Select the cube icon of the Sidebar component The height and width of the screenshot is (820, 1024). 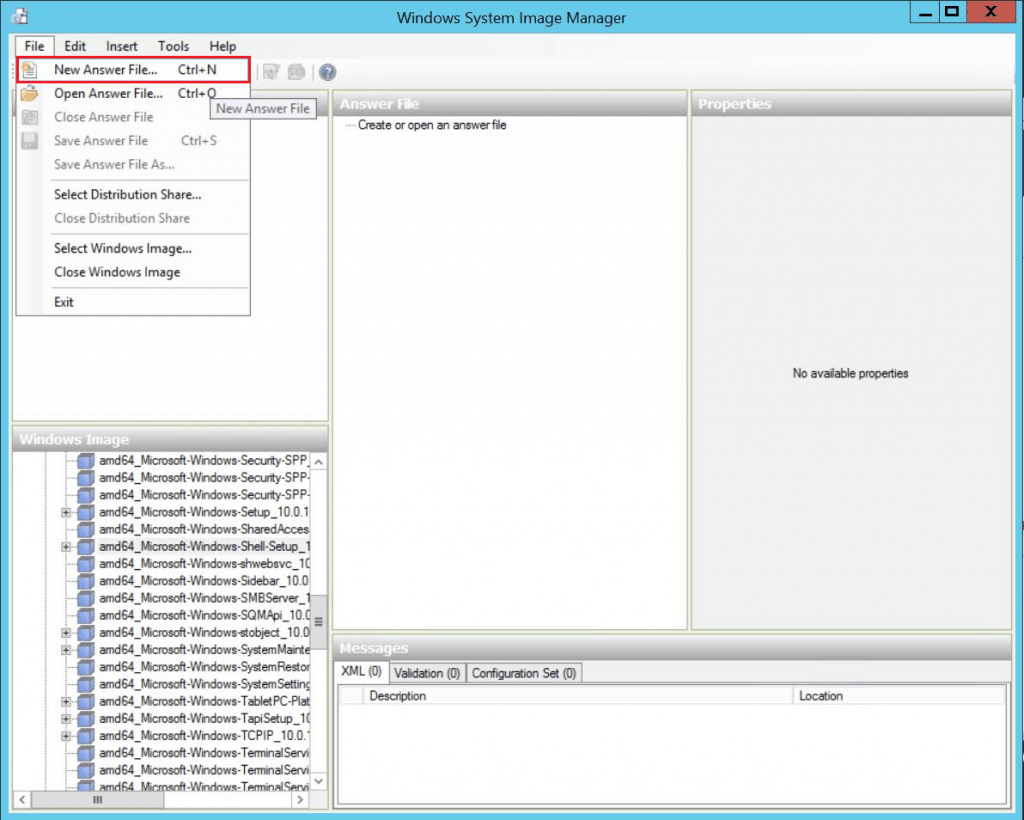point(86,581)
